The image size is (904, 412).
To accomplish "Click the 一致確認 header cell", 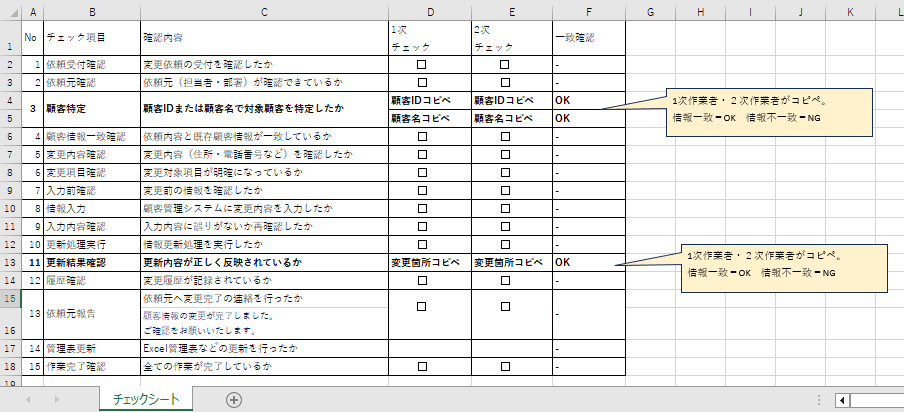I will pyautogui.click(x=589, y=38).
